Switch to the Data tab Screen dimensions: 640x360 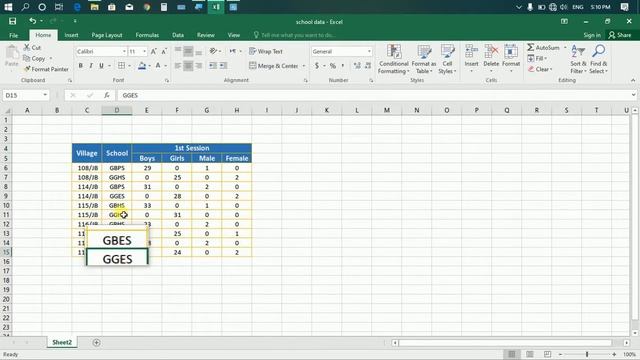click(x=178, y=35)
